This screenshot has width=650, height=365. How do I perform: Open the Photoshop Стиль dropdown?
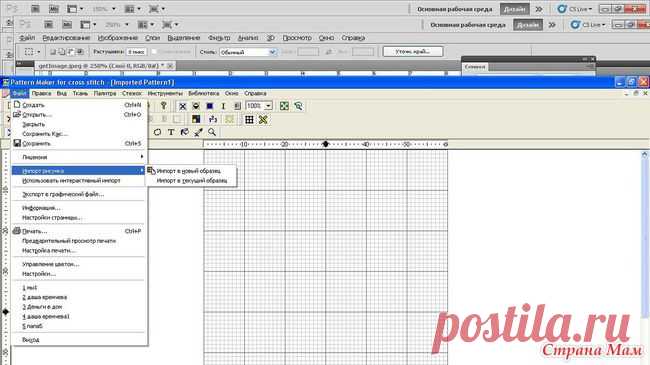(248, 52)
